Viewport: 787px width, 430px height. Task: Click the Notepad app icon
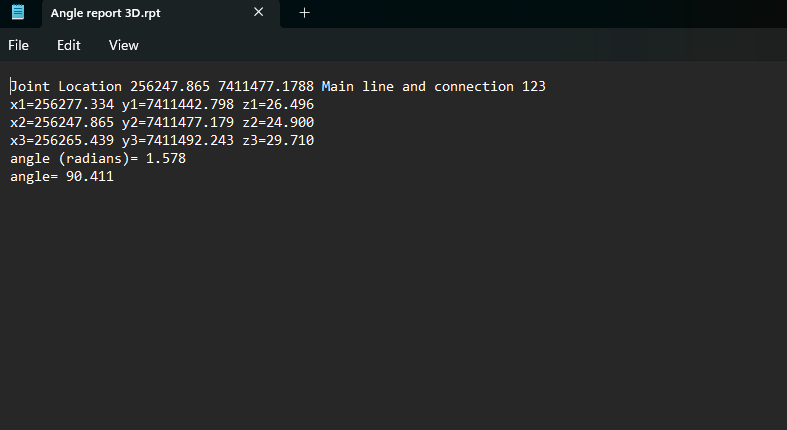point(17,13)
